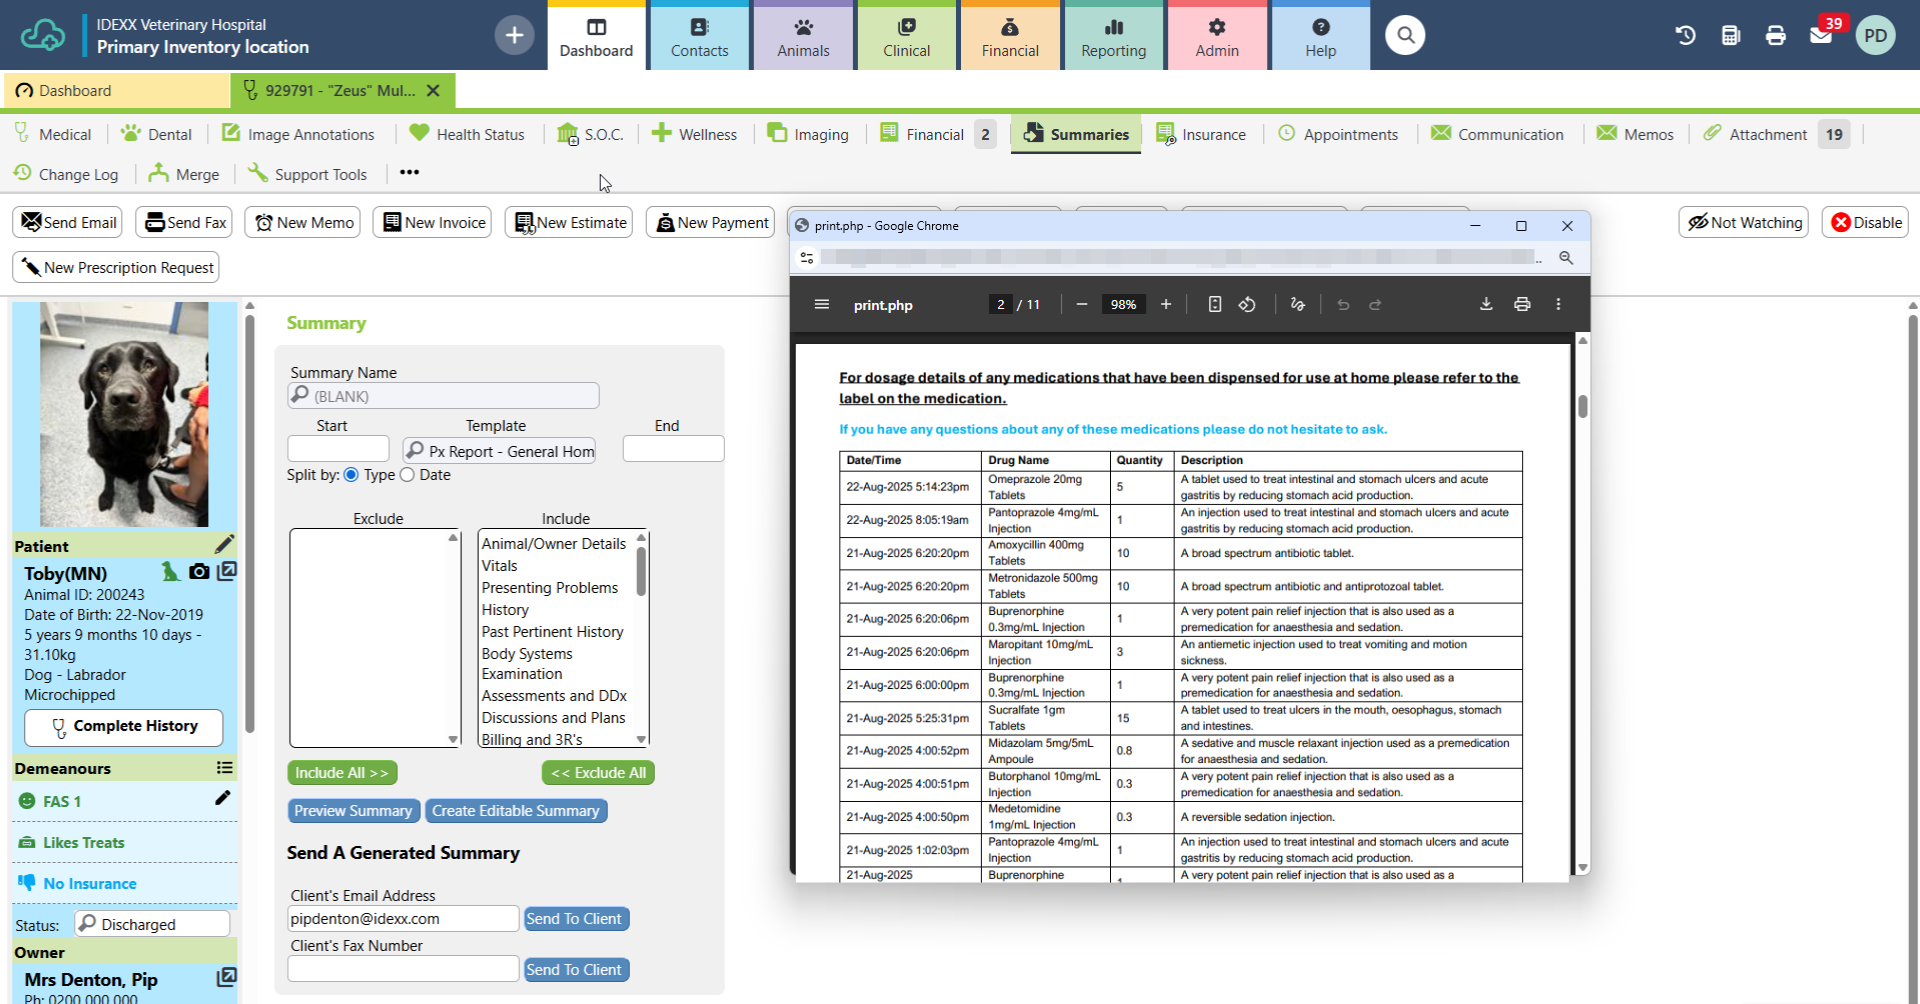Open the Insurance patient tab
Screen dimensions: 1920x1004
point(1201,134)
